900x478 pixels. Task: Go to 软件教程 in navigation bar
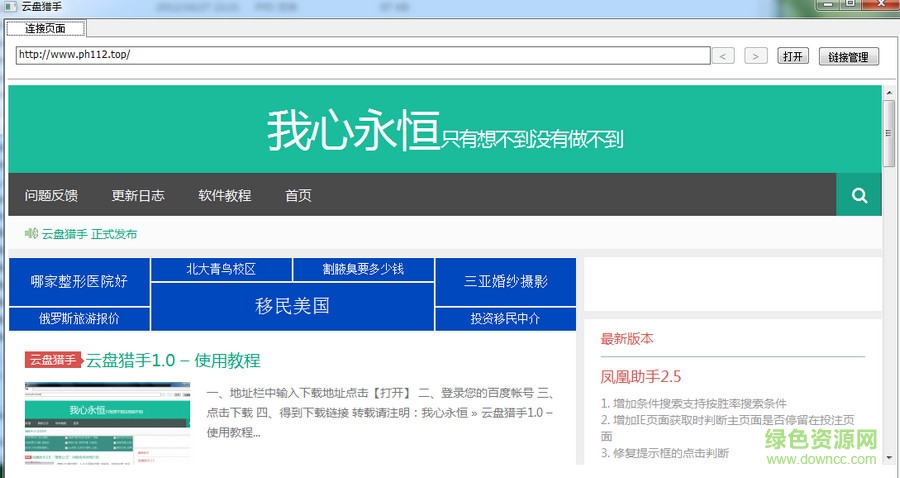pyautogui.click(x=224, y=195)
